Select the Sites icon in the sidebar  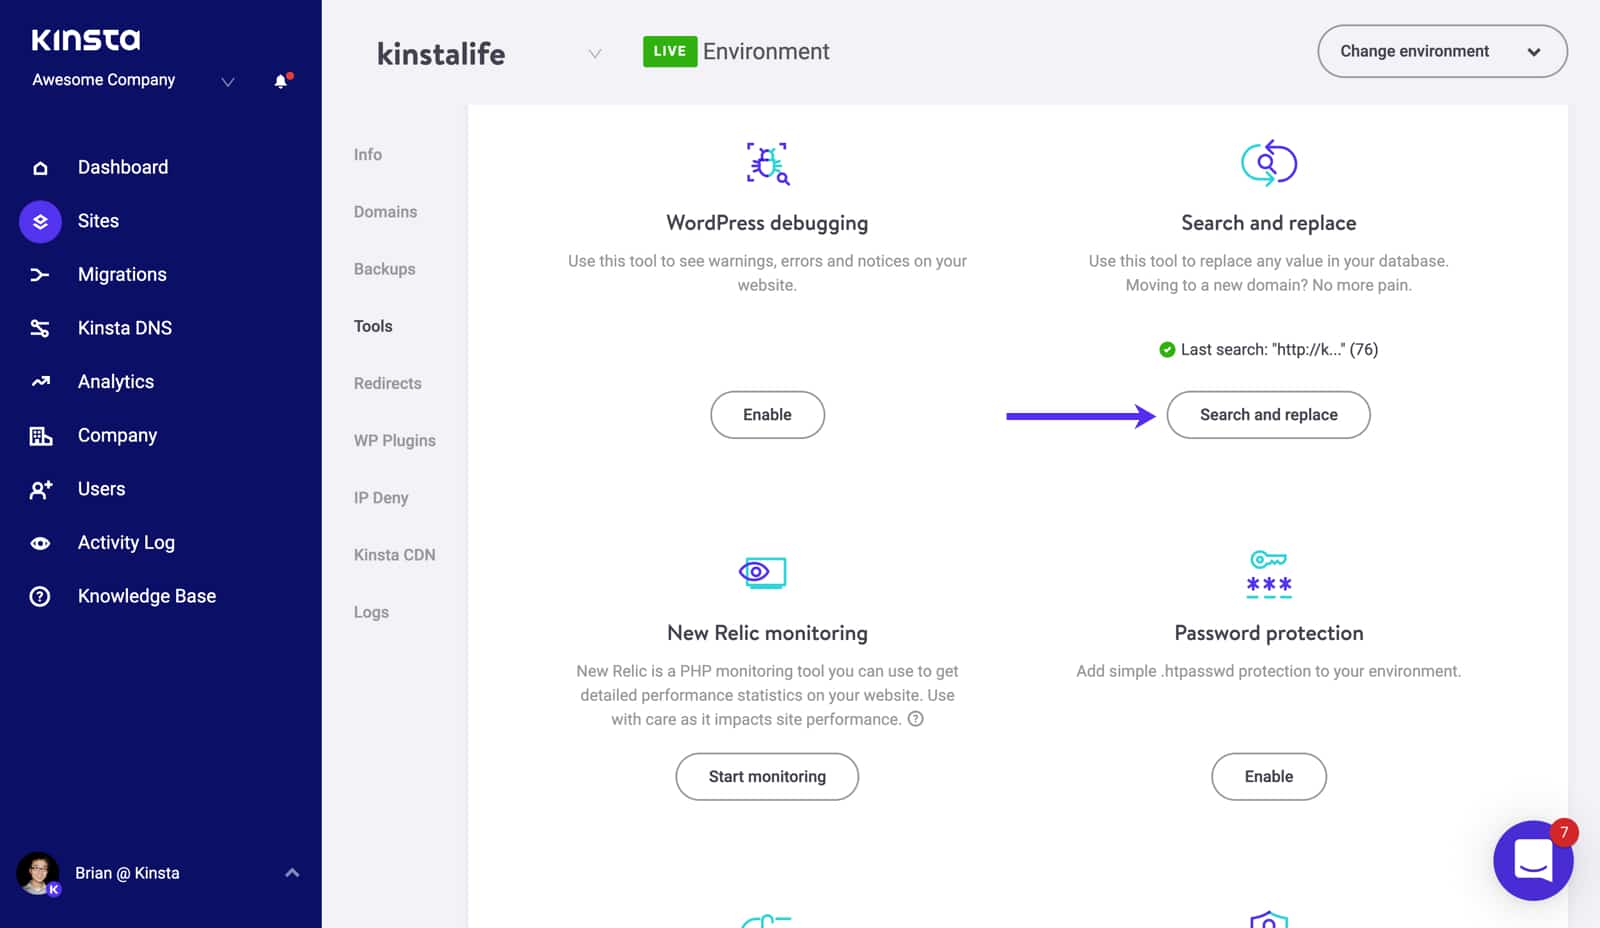(x=40, y=221)
